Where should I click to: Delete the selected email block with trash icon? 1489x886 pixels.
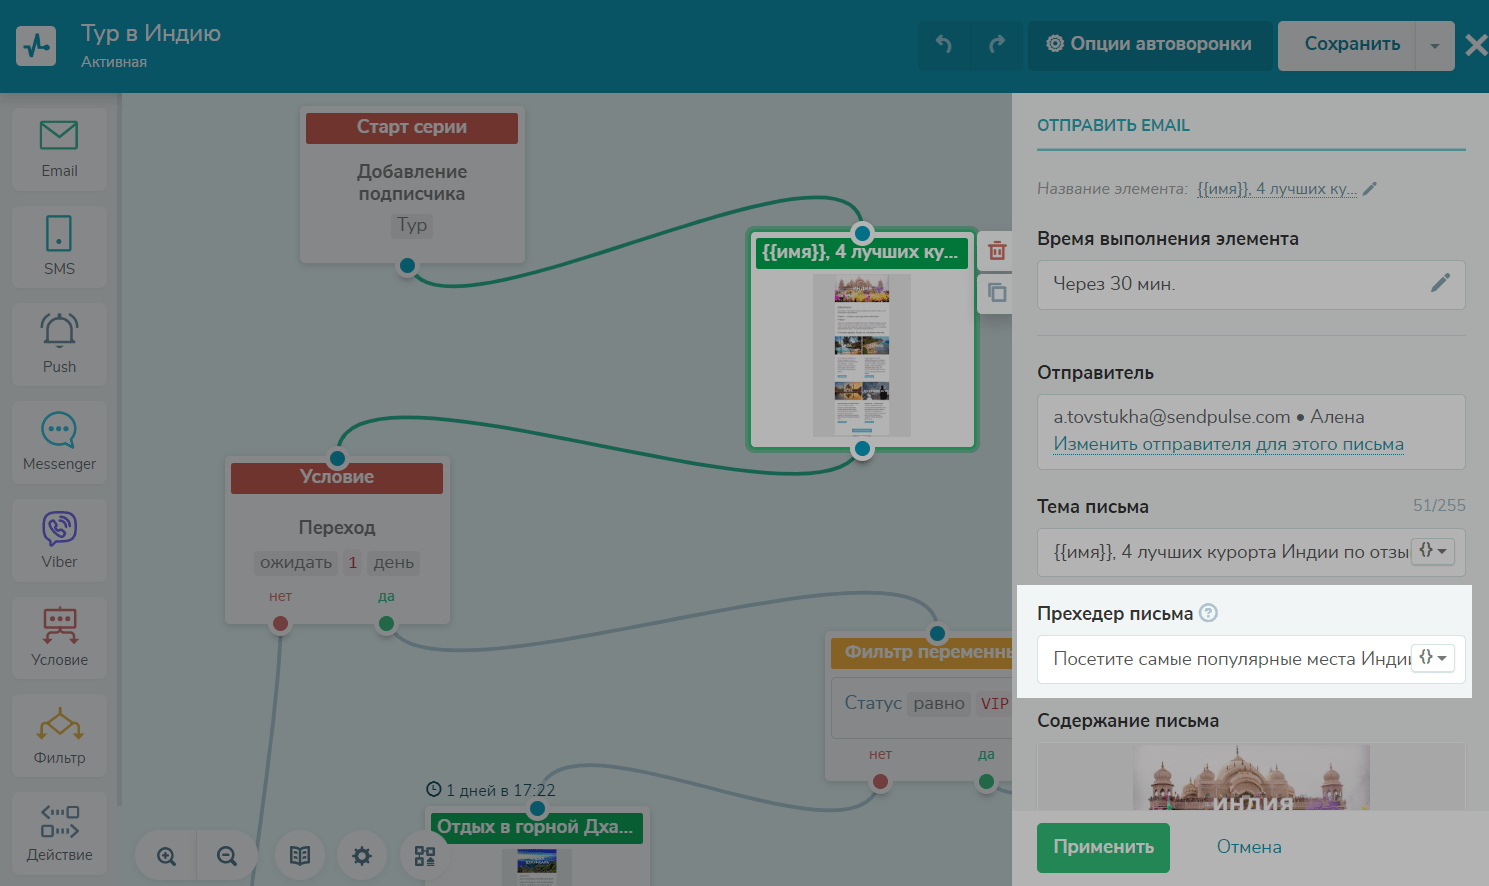coord(997,251)
